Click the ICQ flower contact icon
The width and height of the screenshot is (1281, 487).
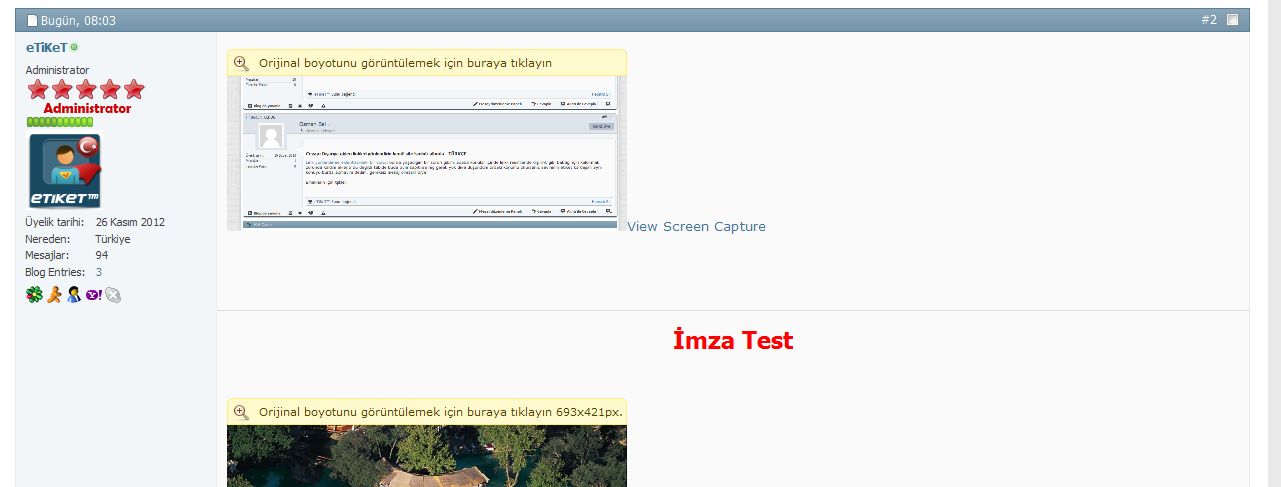coord(33,295)
